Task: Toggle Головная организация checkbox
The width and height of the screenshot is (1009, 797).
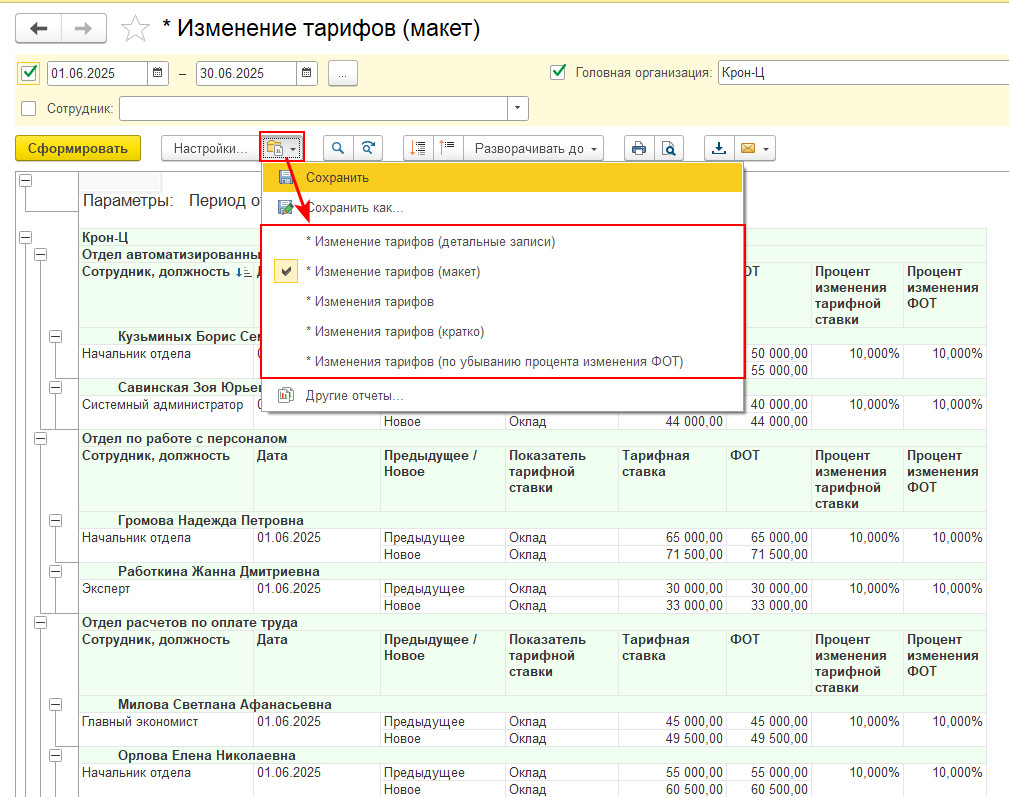Action: click(558, 72)
